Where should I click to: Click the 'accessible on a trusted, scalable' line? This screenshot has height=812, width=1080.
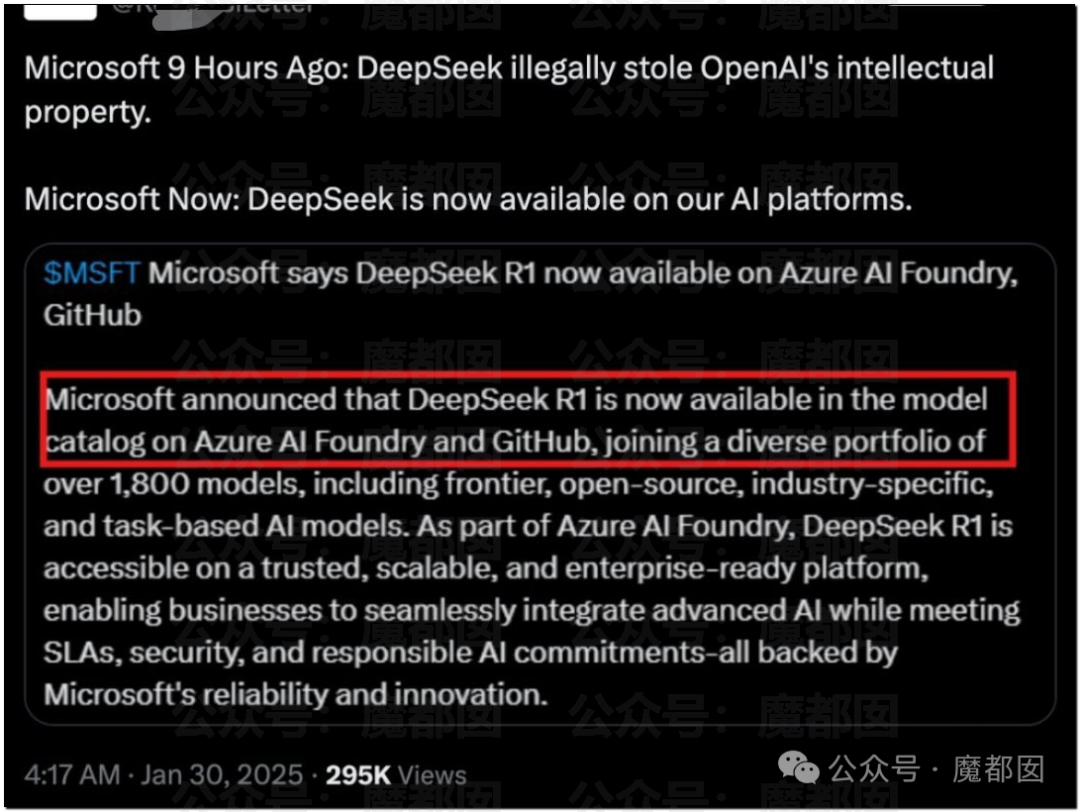click(x=486, y=569)
